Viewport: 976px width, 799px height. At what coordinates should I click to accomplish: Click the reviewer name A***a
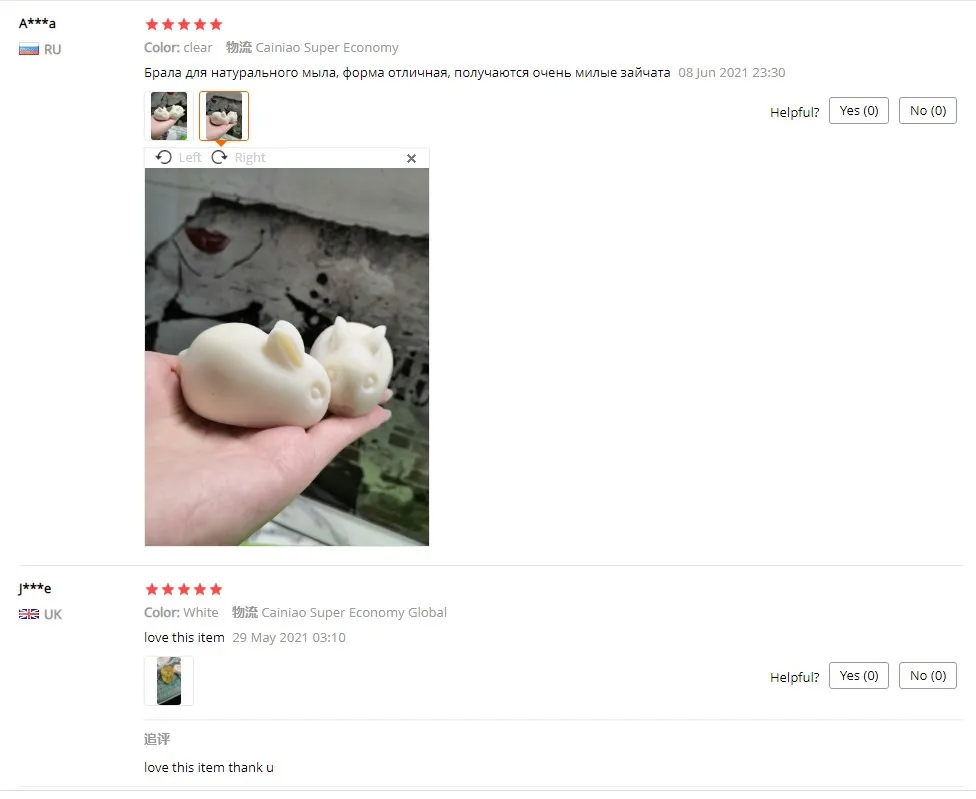click(x=37, y=24)
